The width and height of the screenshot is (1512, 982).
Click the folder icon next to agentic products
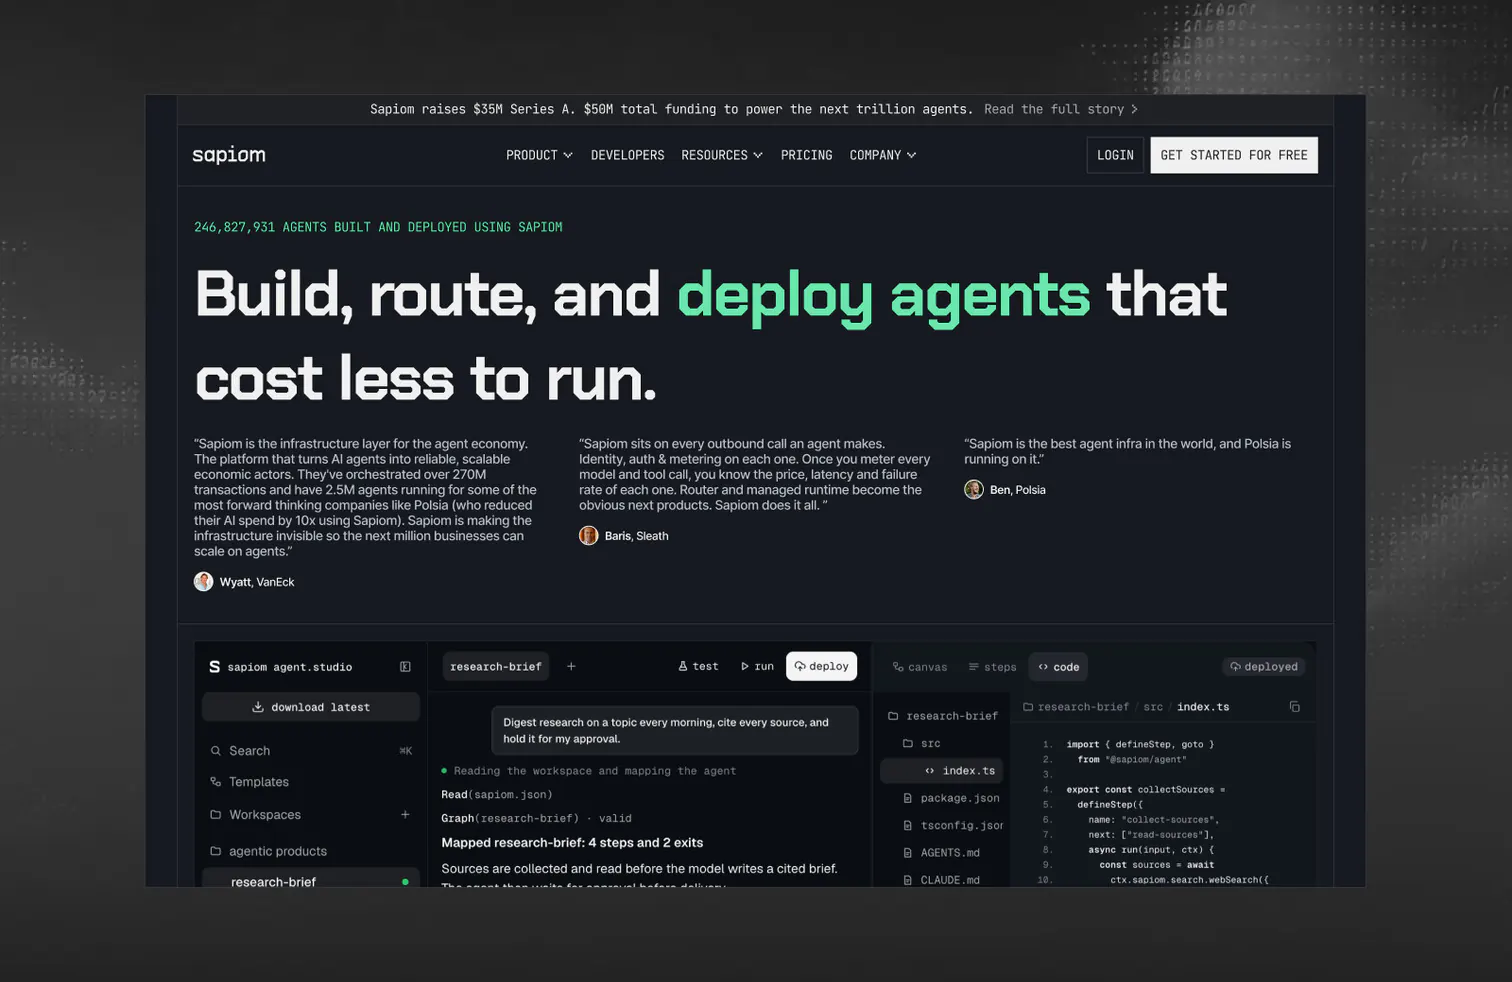[x=215, y=851]
